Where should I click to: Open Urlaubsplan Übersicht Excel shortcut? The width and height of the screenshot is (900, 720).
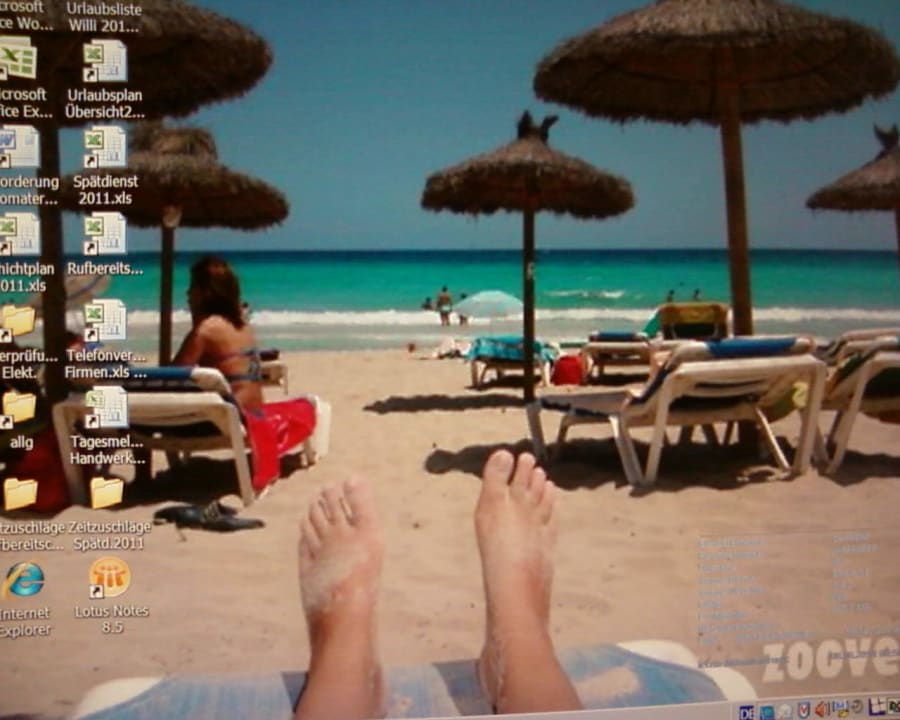[x=104, y=62]
